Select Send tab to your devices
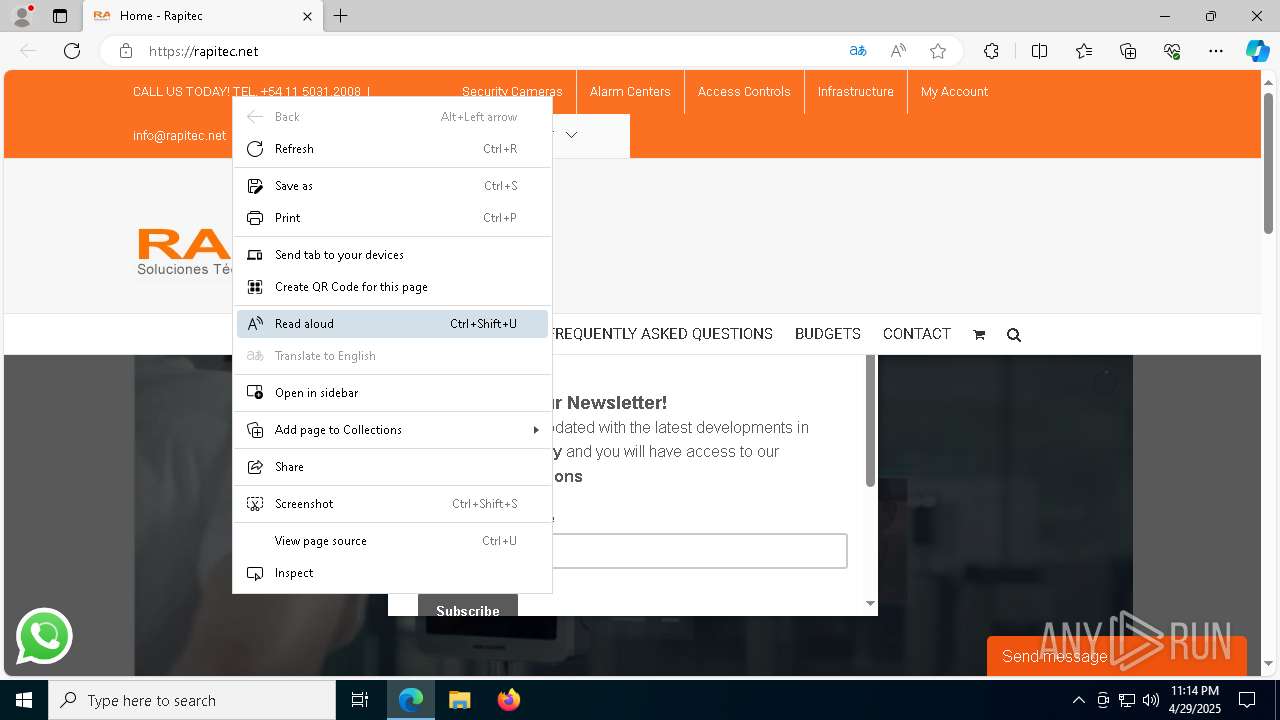1280x720 pixels. tap(392, 255)
